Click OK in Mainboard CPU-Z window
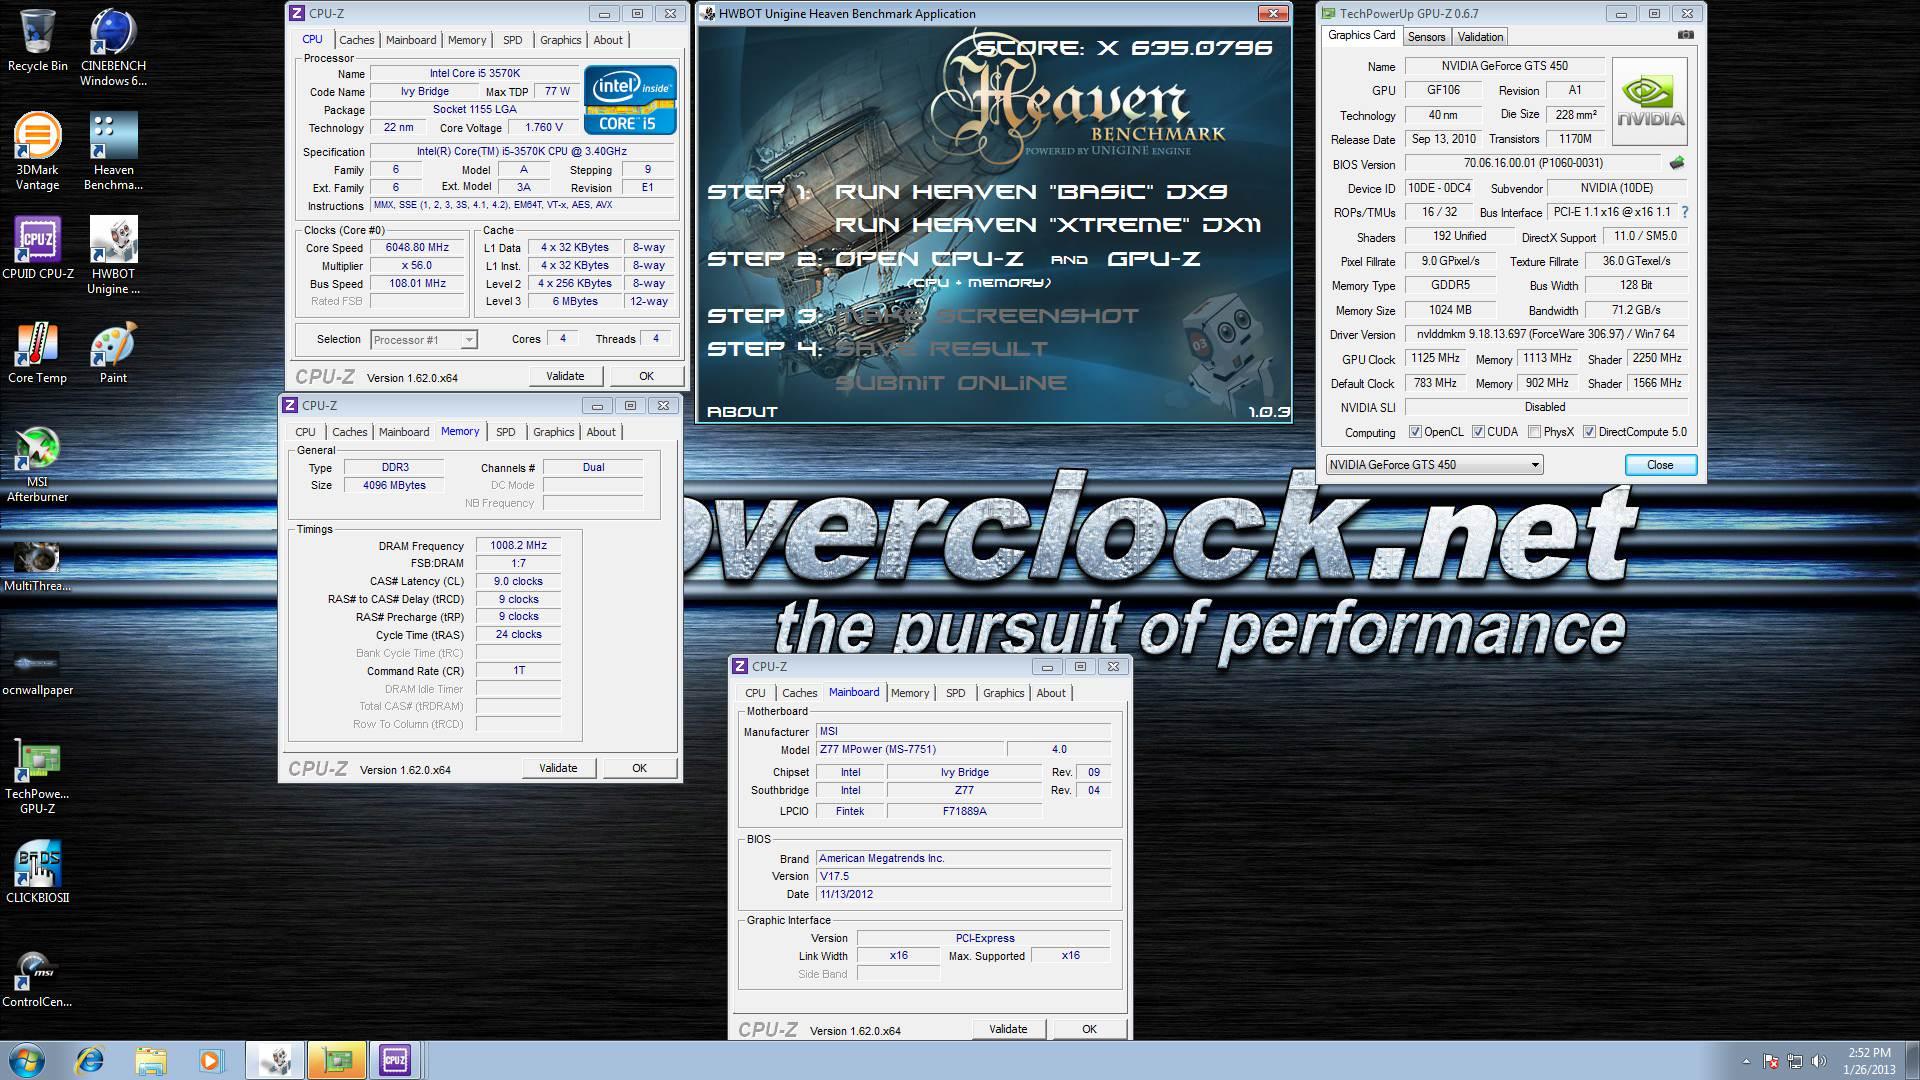The height and width of the screenshot is (1080, 1920). click(x=1089, y=1029)
